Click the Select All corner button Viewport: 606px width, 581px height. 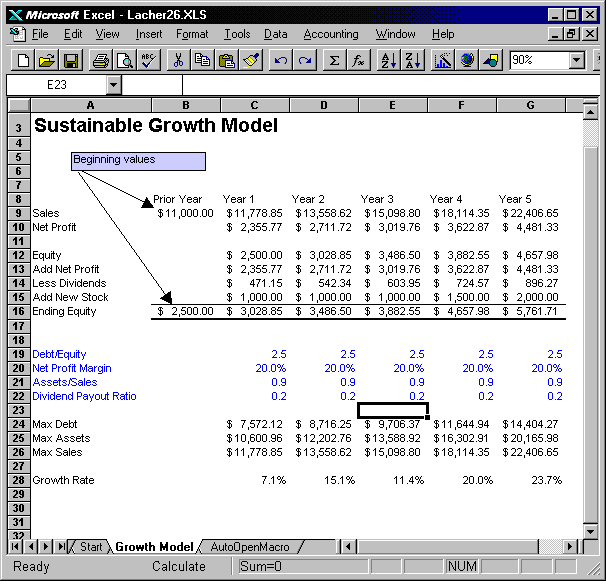coord(19,105)
